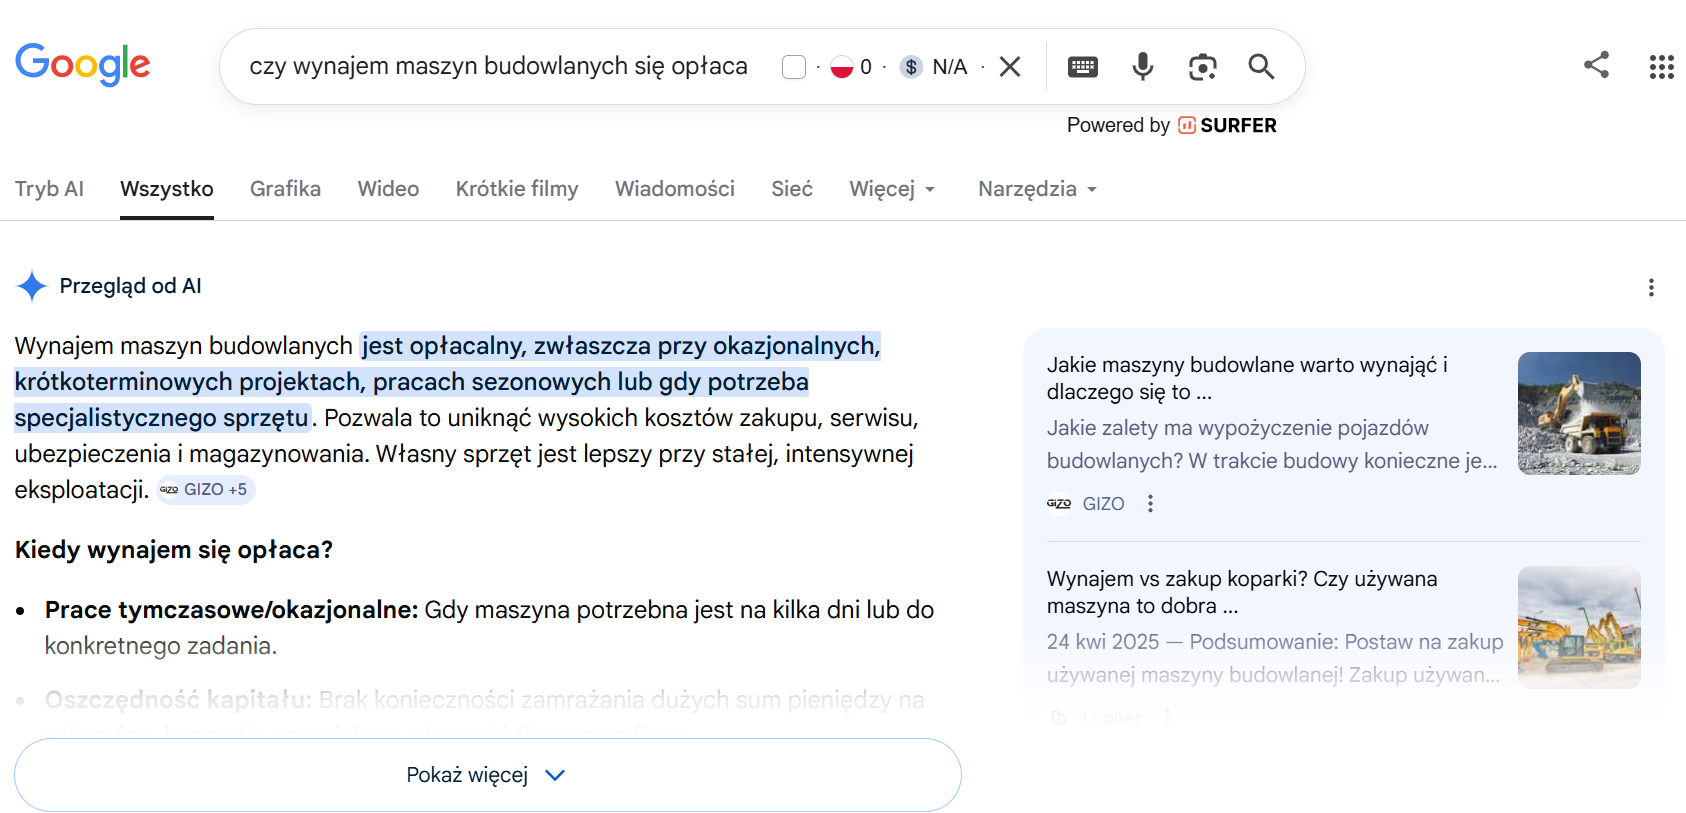1686x813 pixels.
Task: Click the 'Kiedy wynajem się opłaca?' heading
Action: 174,550
